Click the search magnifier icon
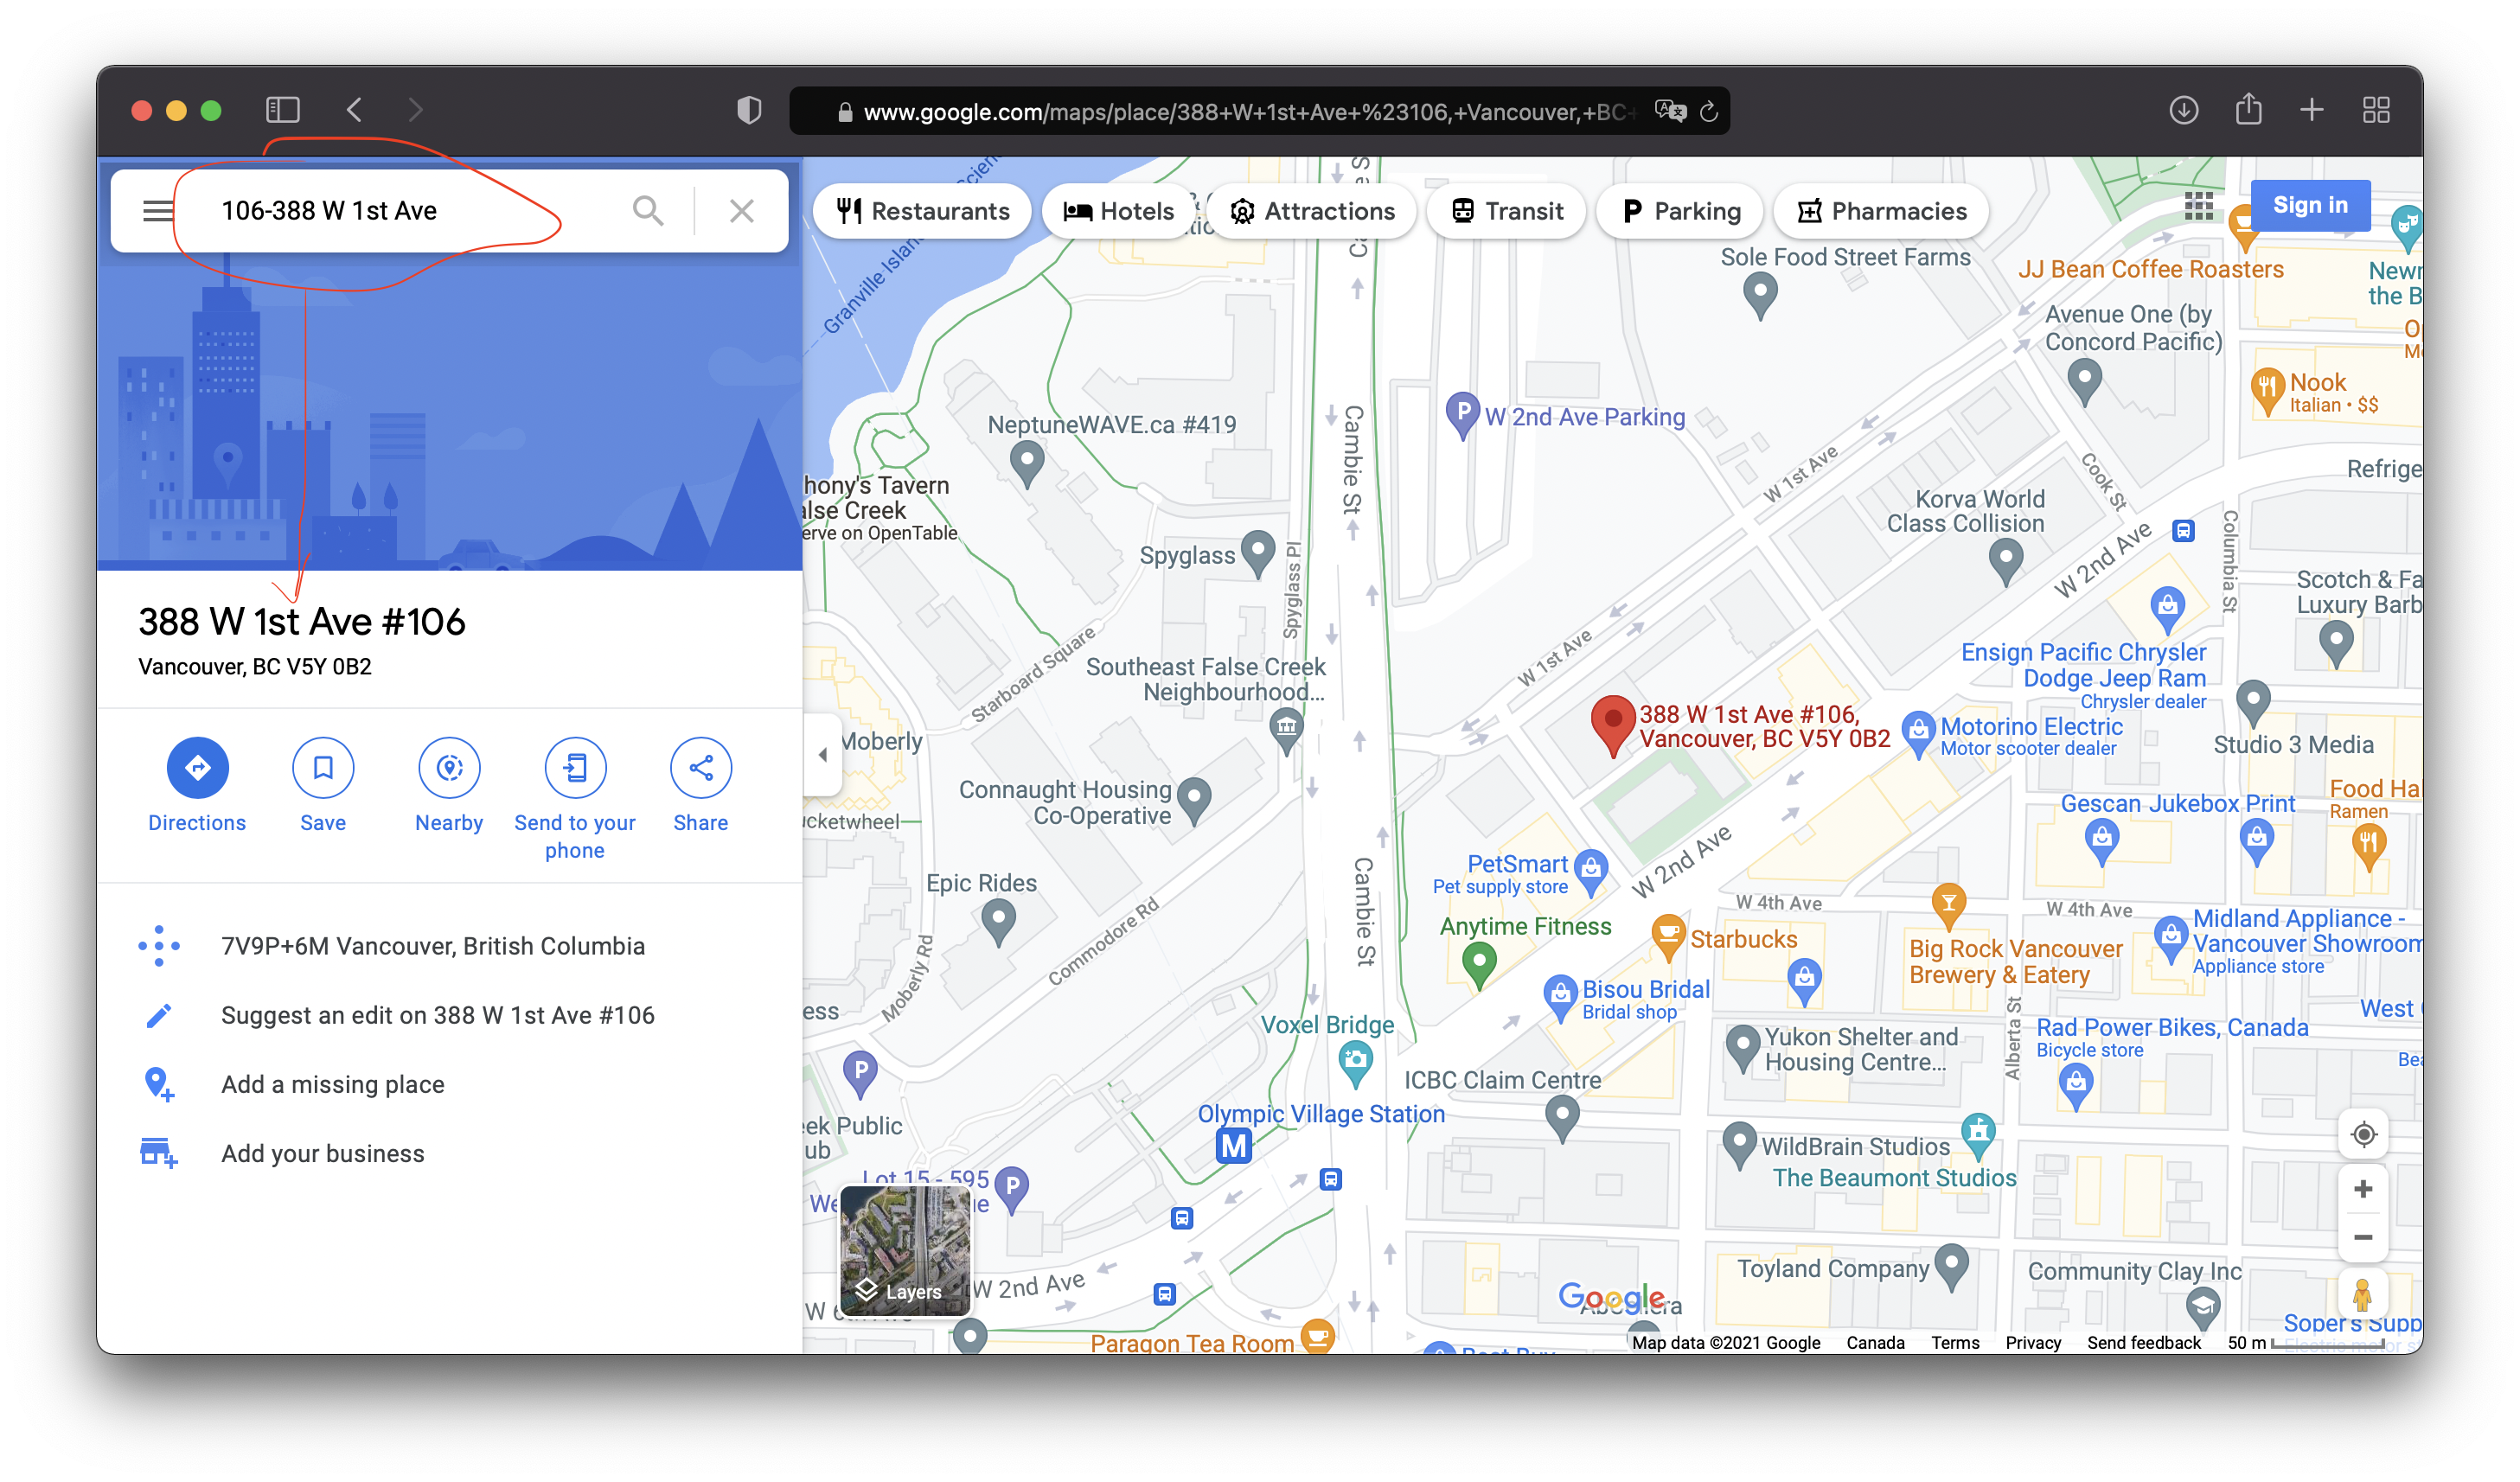The height and width of the screenshot is (1482, 2520). (x=648, y=211)
